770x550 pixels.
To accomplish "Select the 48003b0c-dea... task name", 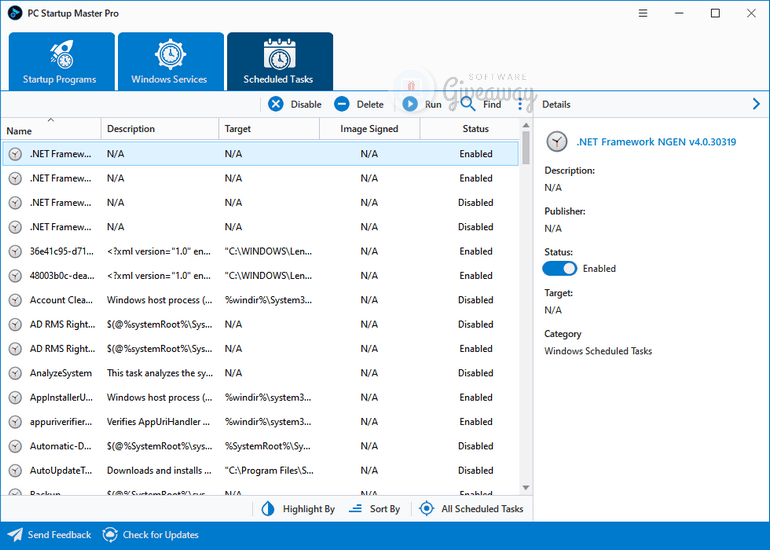I will click(62, 275).
